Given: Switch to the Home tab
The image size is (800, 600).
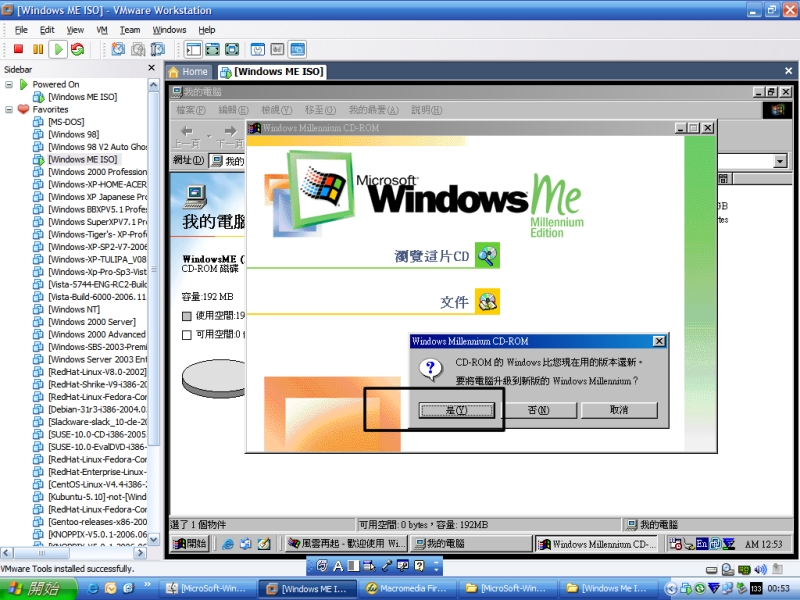Looking at the screenshot, I should (x=189, y=72).
